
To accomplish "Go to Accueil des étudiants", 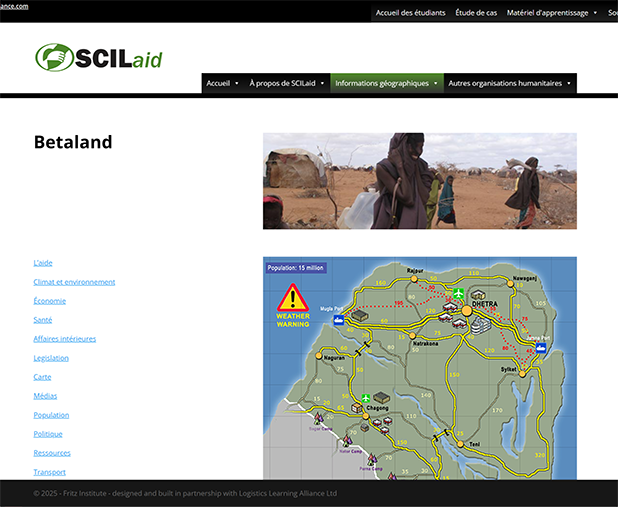I will click(410, 13).
